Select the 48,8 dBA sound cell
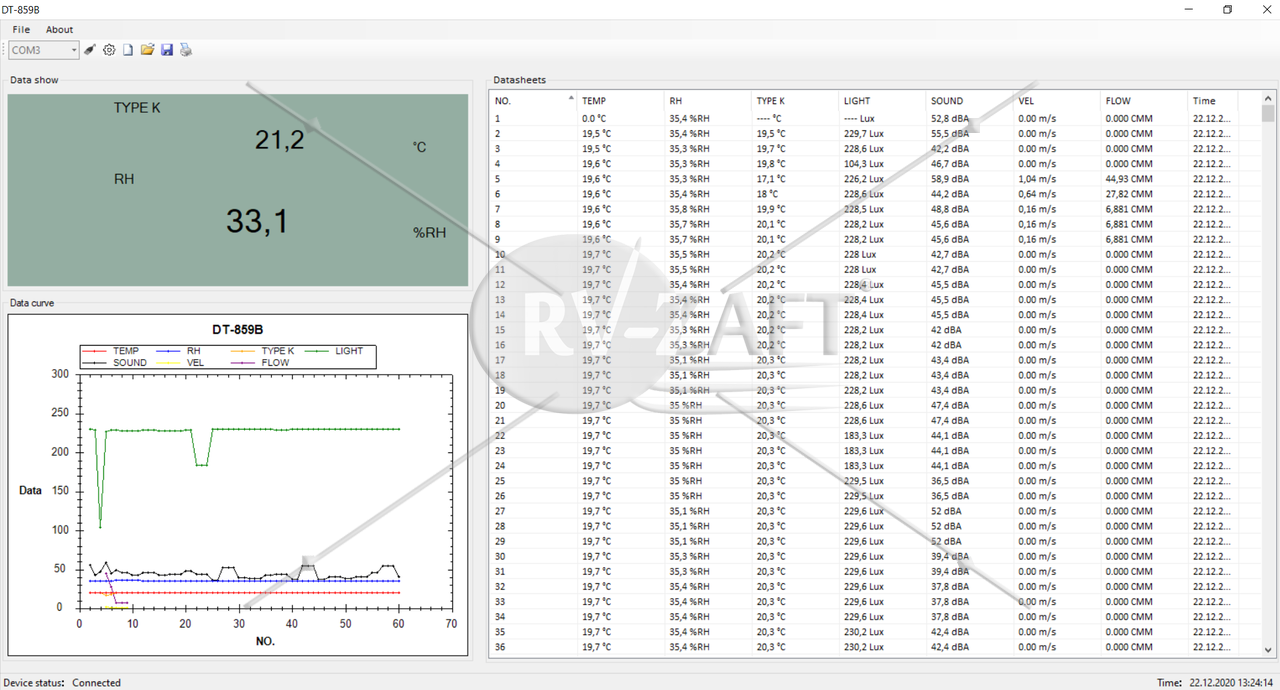This screenshot has height=690, width=1280. click(950, 209)
